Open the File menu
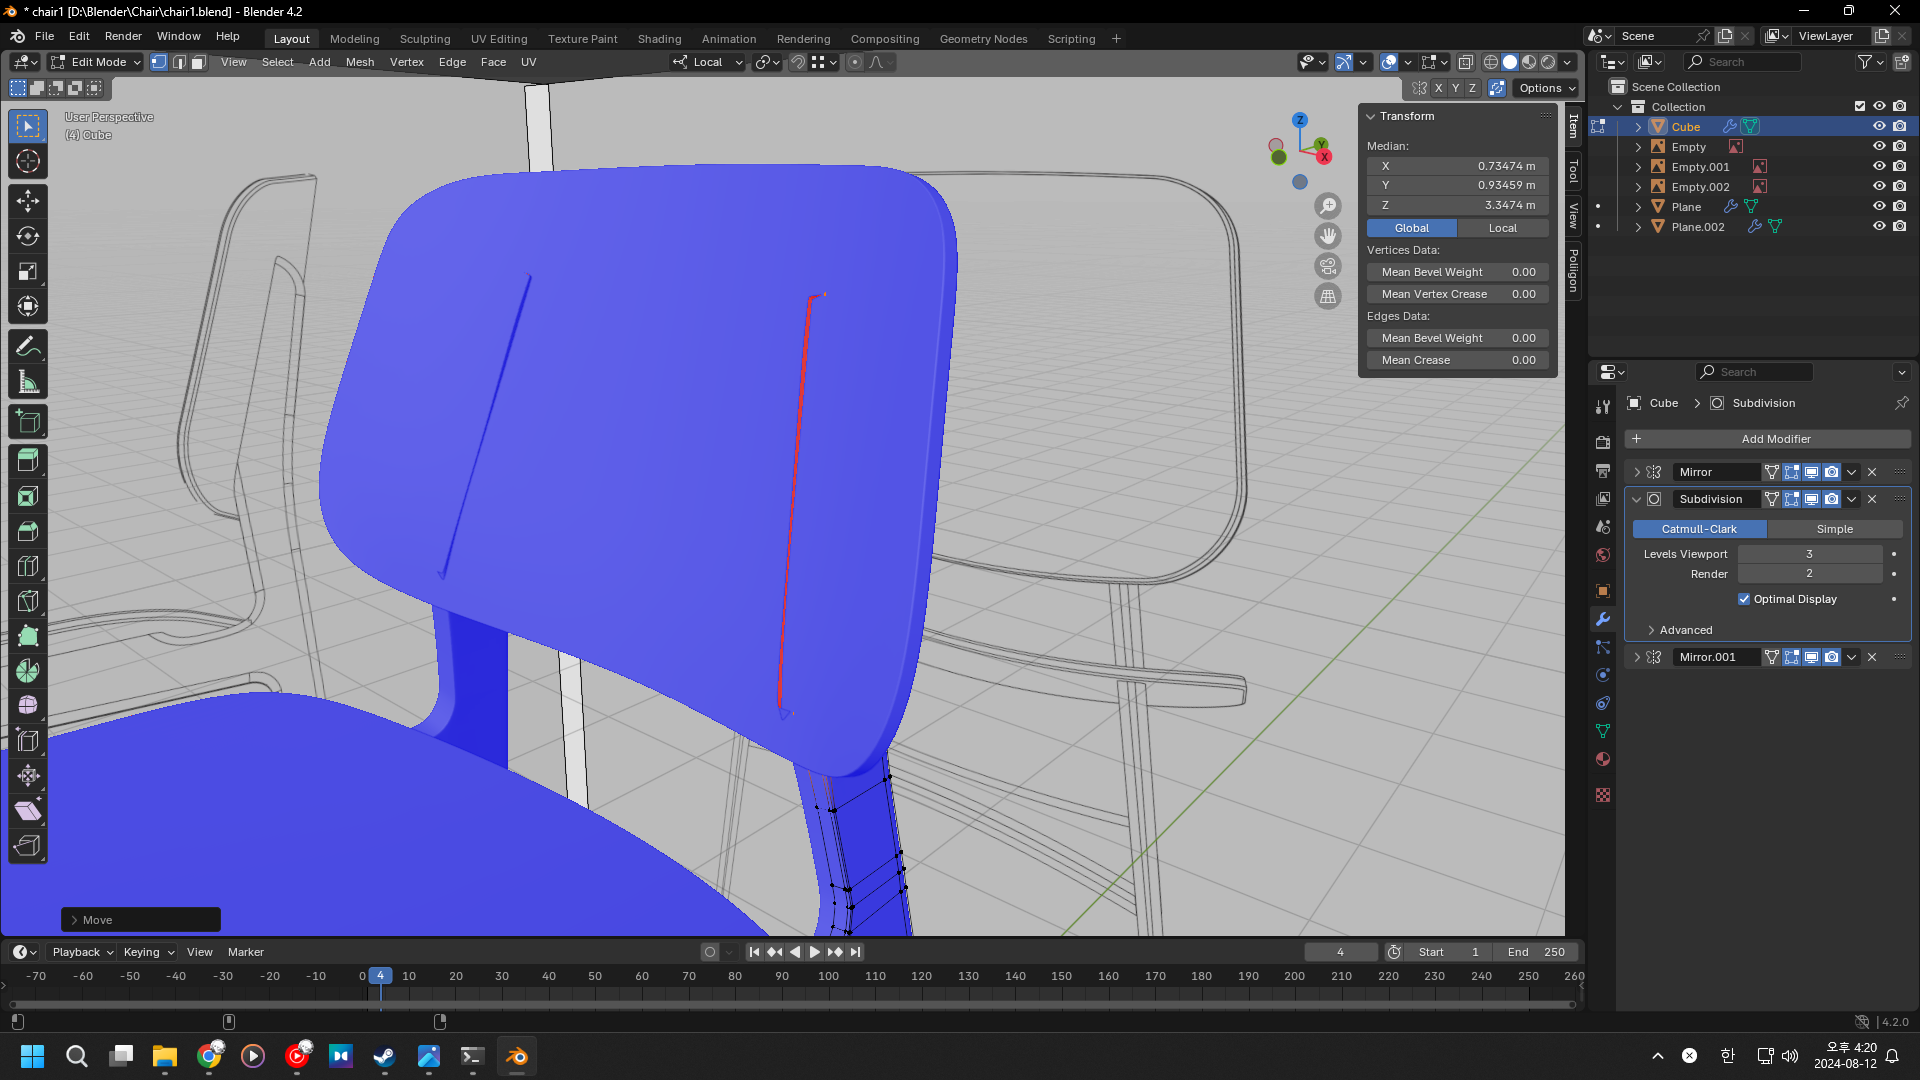Viewport: 1920px width, 1080px height. tap(45, 36)
